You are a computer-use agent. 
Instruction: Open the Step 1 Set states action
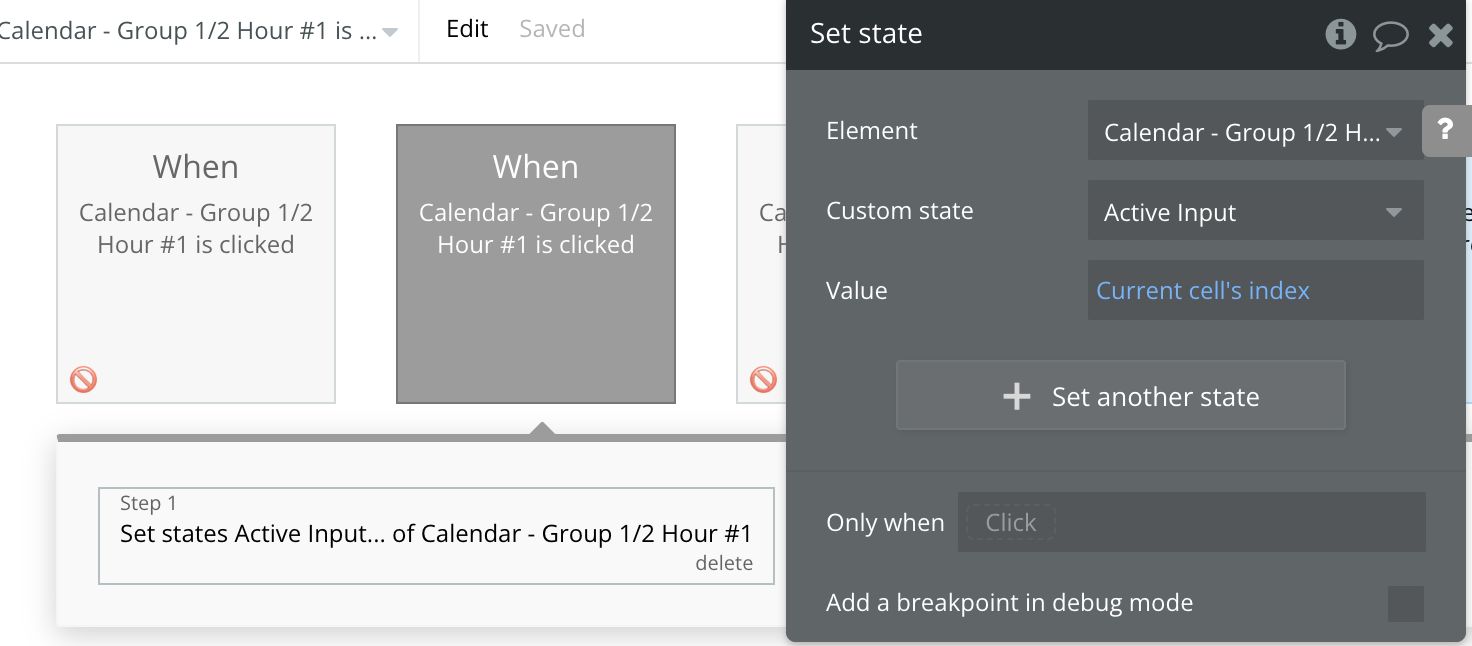(436, 533)
